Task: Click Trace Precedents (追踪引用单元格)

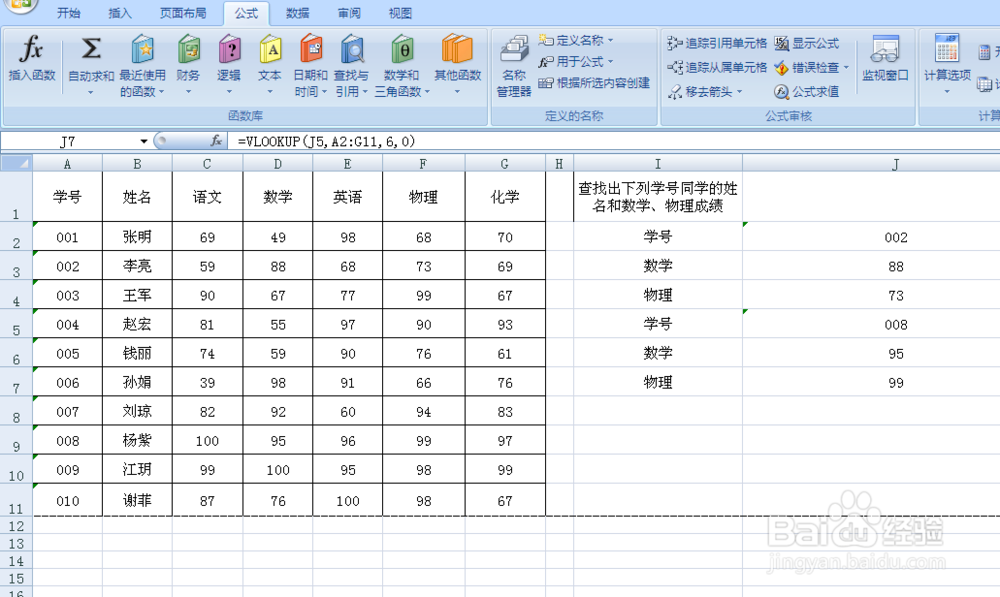Action: click(717, 43)
